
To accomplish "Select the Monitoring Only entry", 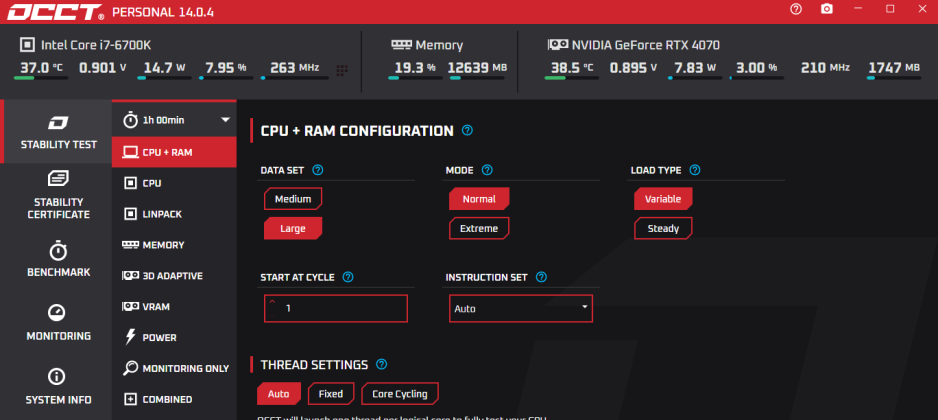I will (174, 368).
